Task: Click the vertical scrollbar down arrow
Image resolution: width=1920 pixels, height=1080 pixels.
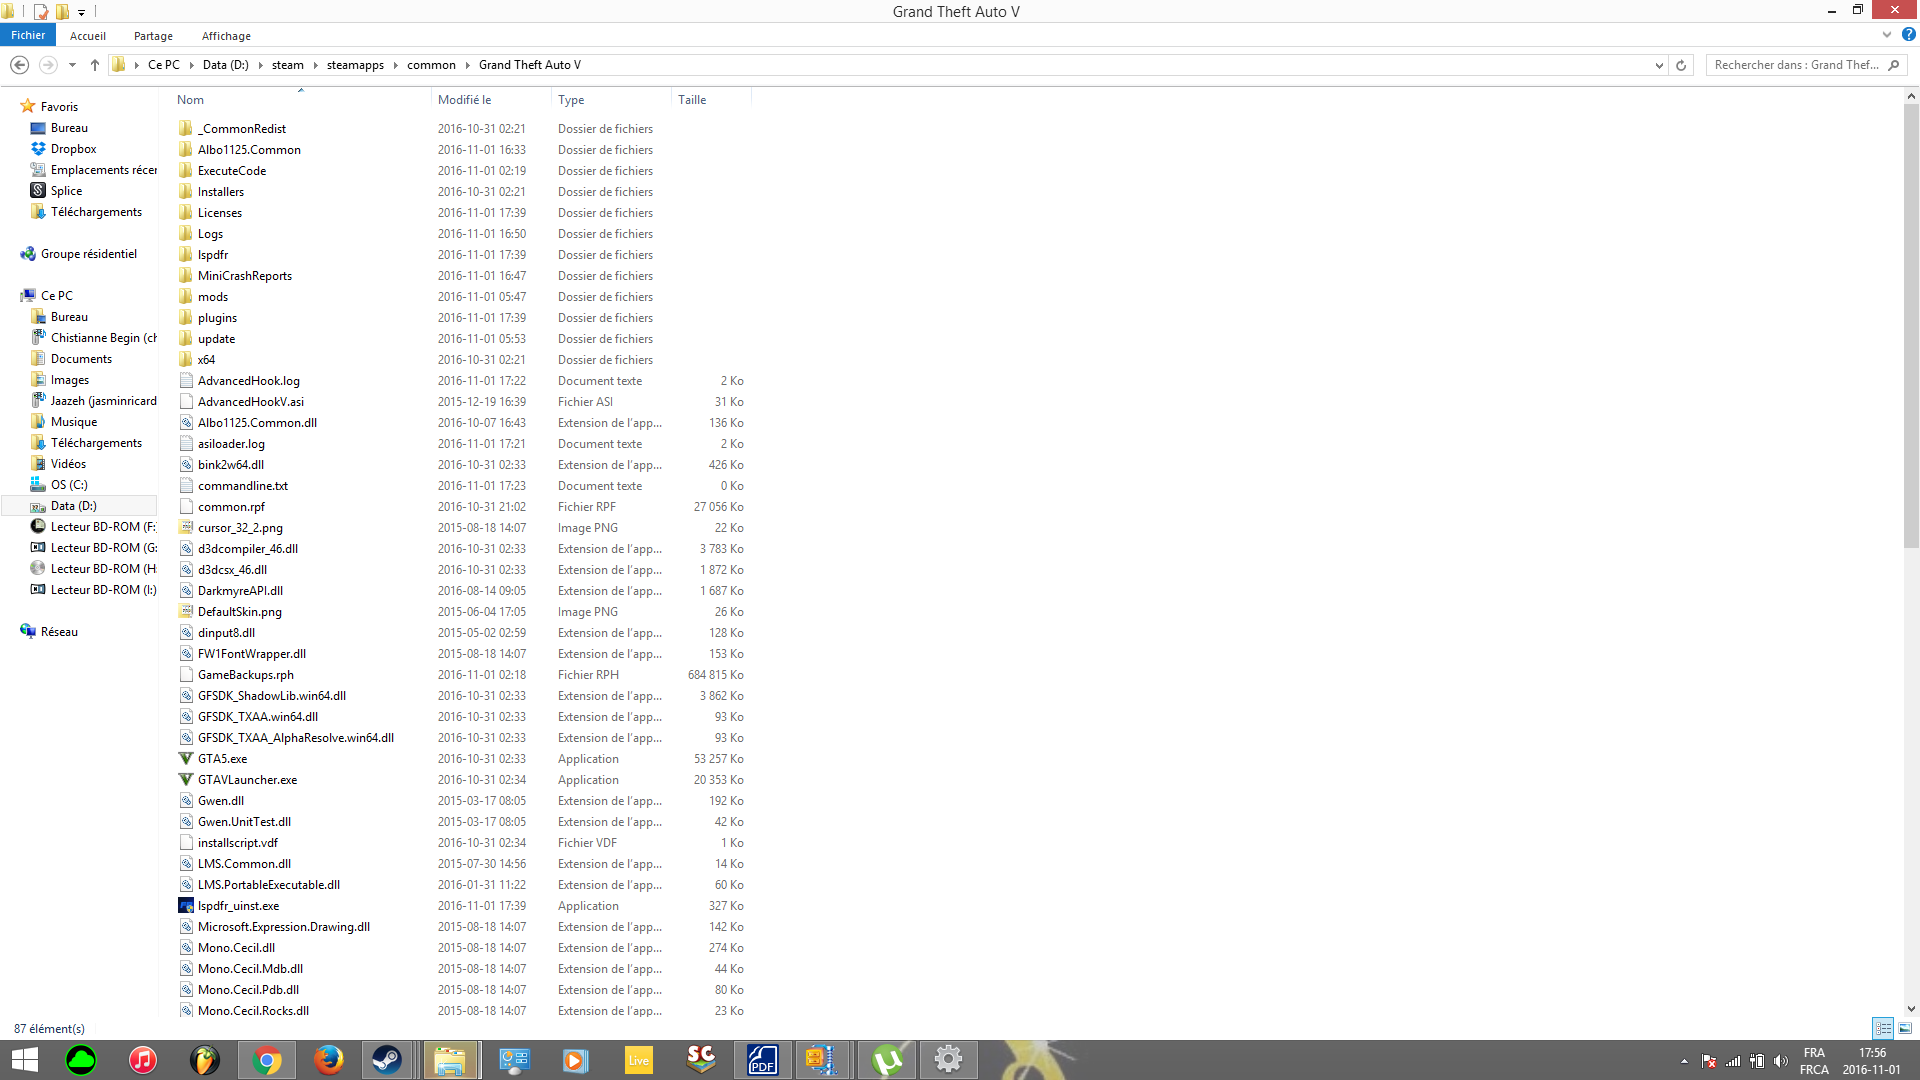Action: (1911, 1009)
